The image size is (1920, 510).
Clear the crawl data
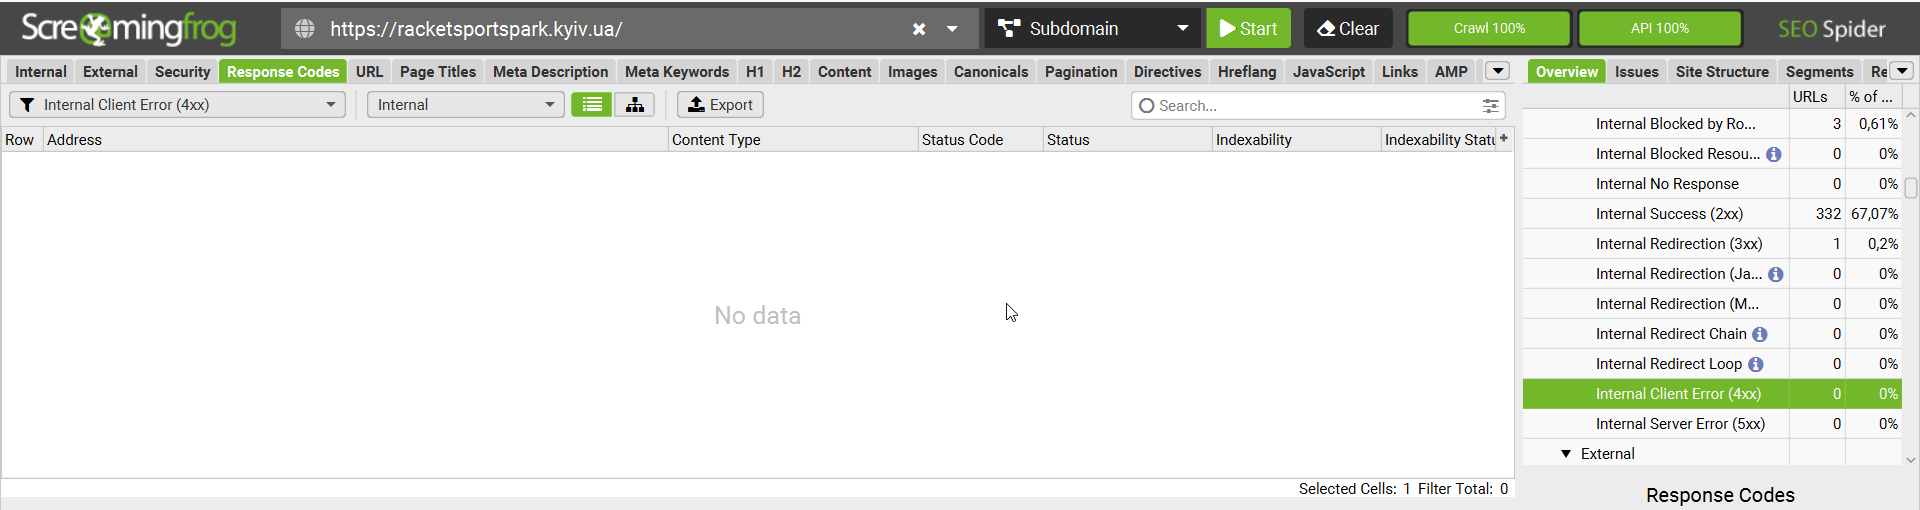(x=1348, y=29)
